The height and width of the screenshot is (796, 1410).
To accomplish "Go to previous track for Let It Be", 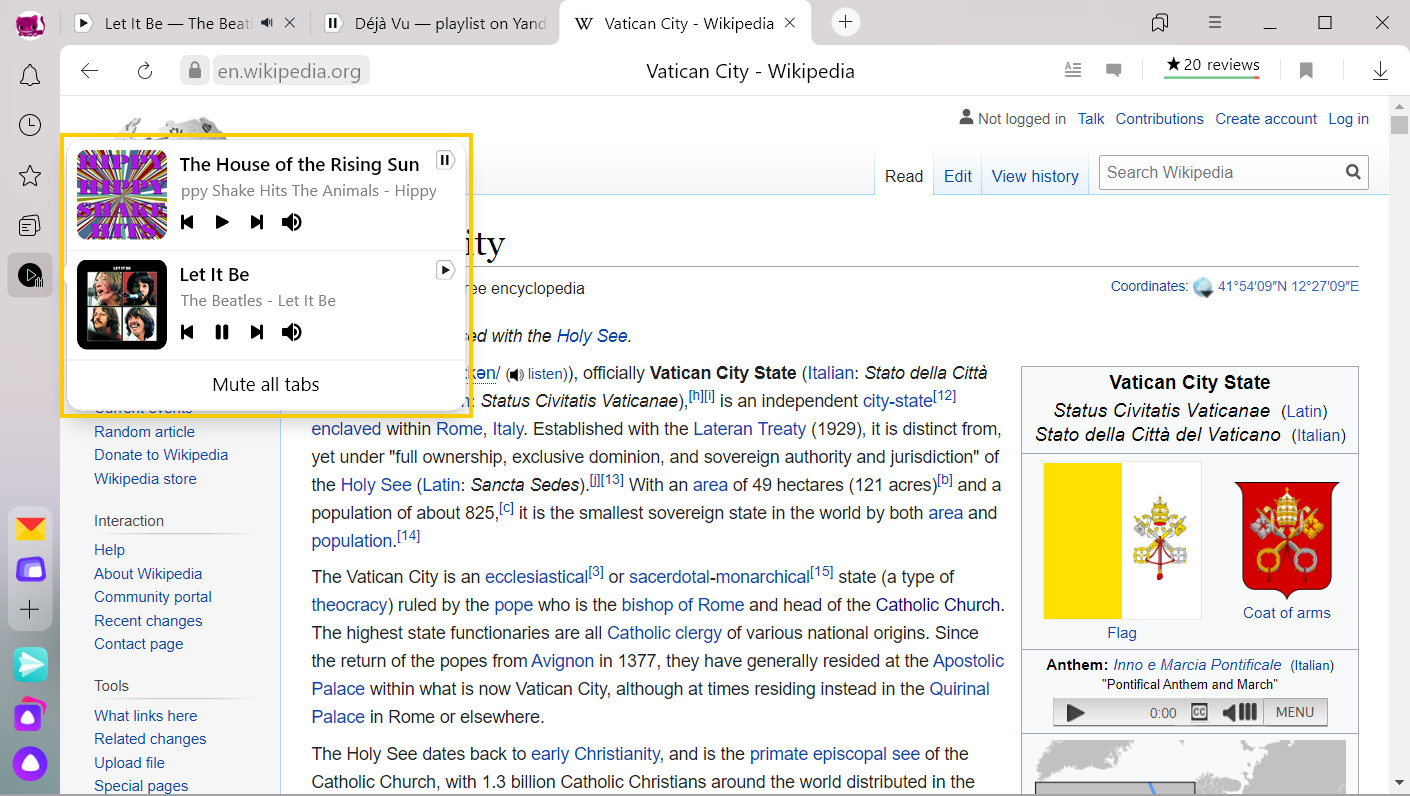I will click(x=187, y=332).
